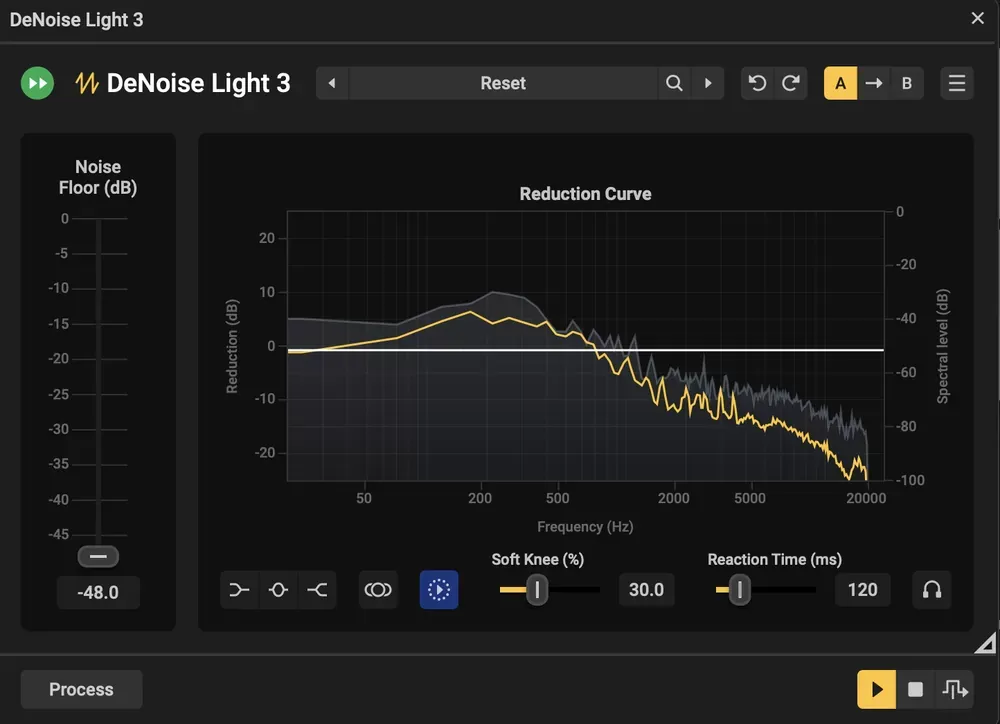Click the Spectral level (dB) axis label
This screenshot has width=1000, height=724.
tap(943, 346)
